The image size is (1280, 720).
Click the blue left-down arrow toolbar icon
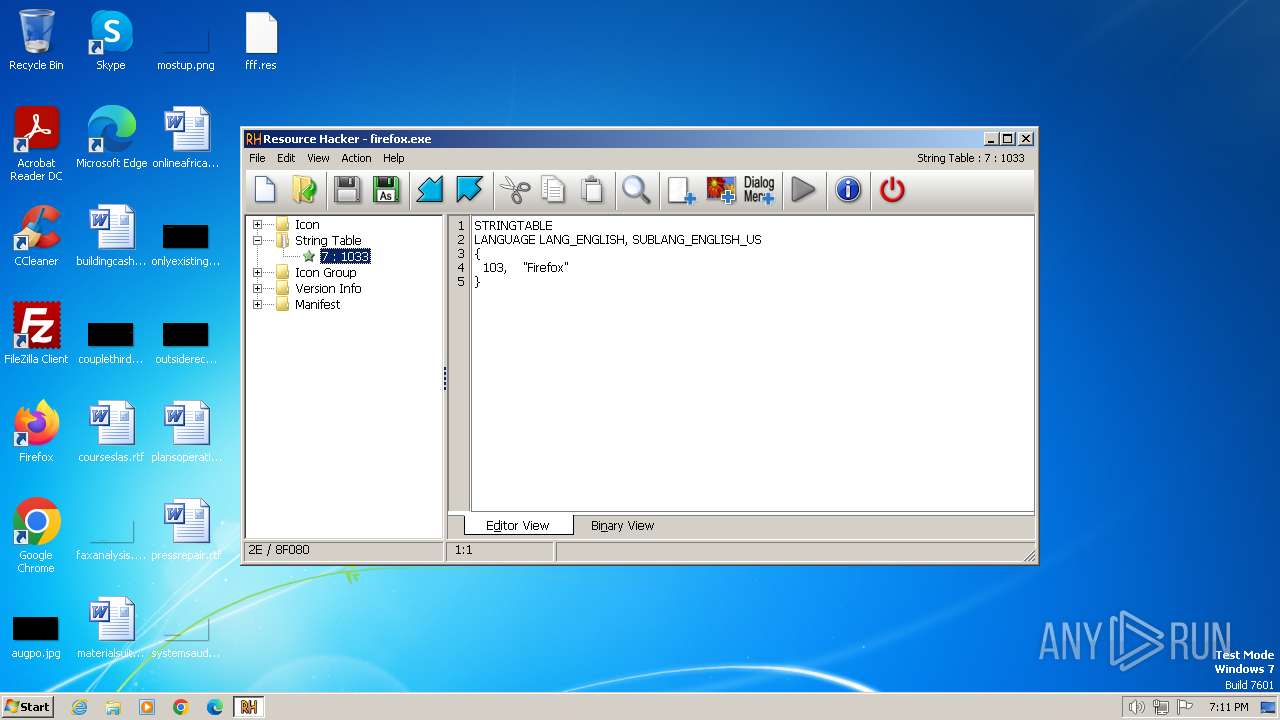pos(430,189)
